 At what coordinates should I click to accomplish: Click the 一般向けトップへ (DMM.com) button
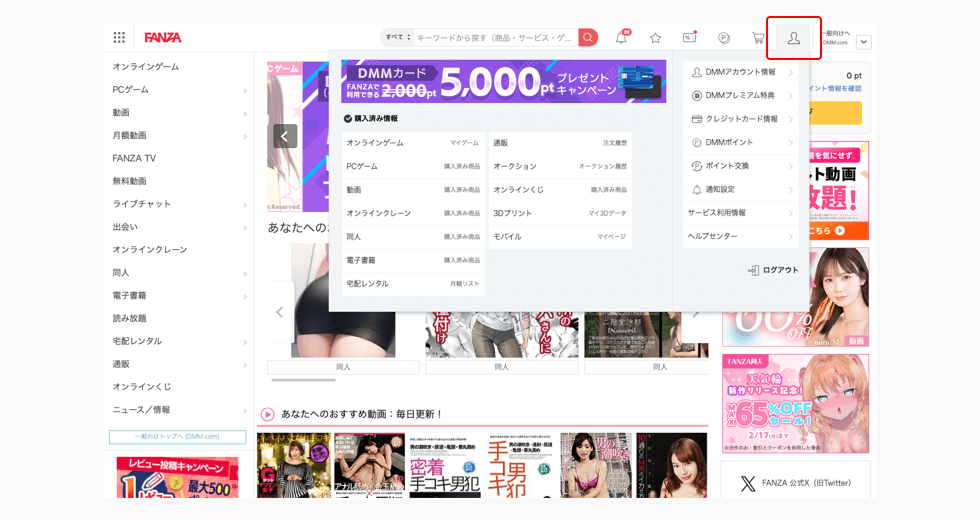(x=177, y=437)
